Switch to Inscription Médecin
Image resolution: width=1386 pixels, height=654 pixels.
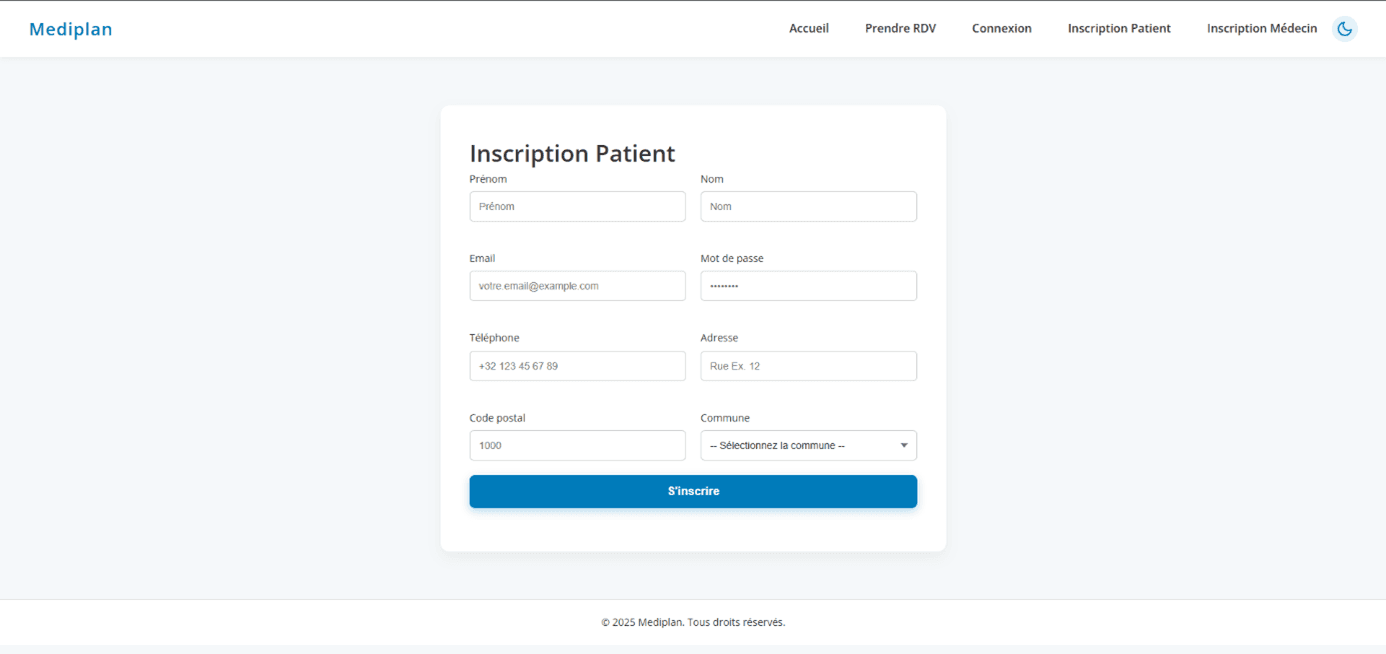(x=1262, y=28)
